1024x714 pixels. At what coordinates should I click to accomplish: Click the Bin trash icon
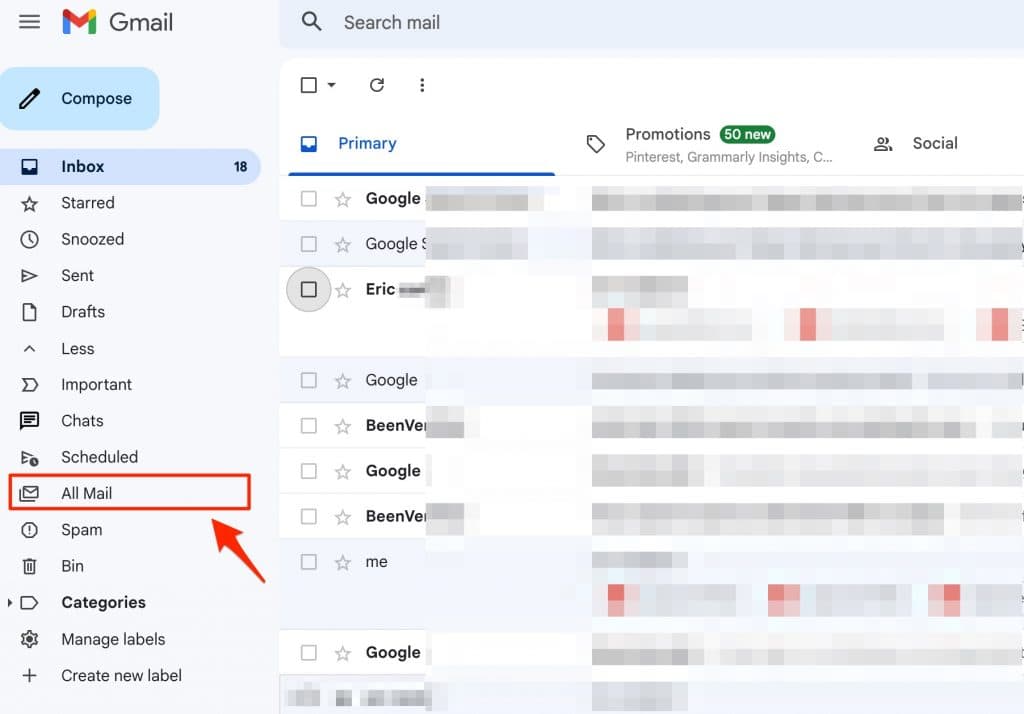pyautogui.click(x=29, y=566)
